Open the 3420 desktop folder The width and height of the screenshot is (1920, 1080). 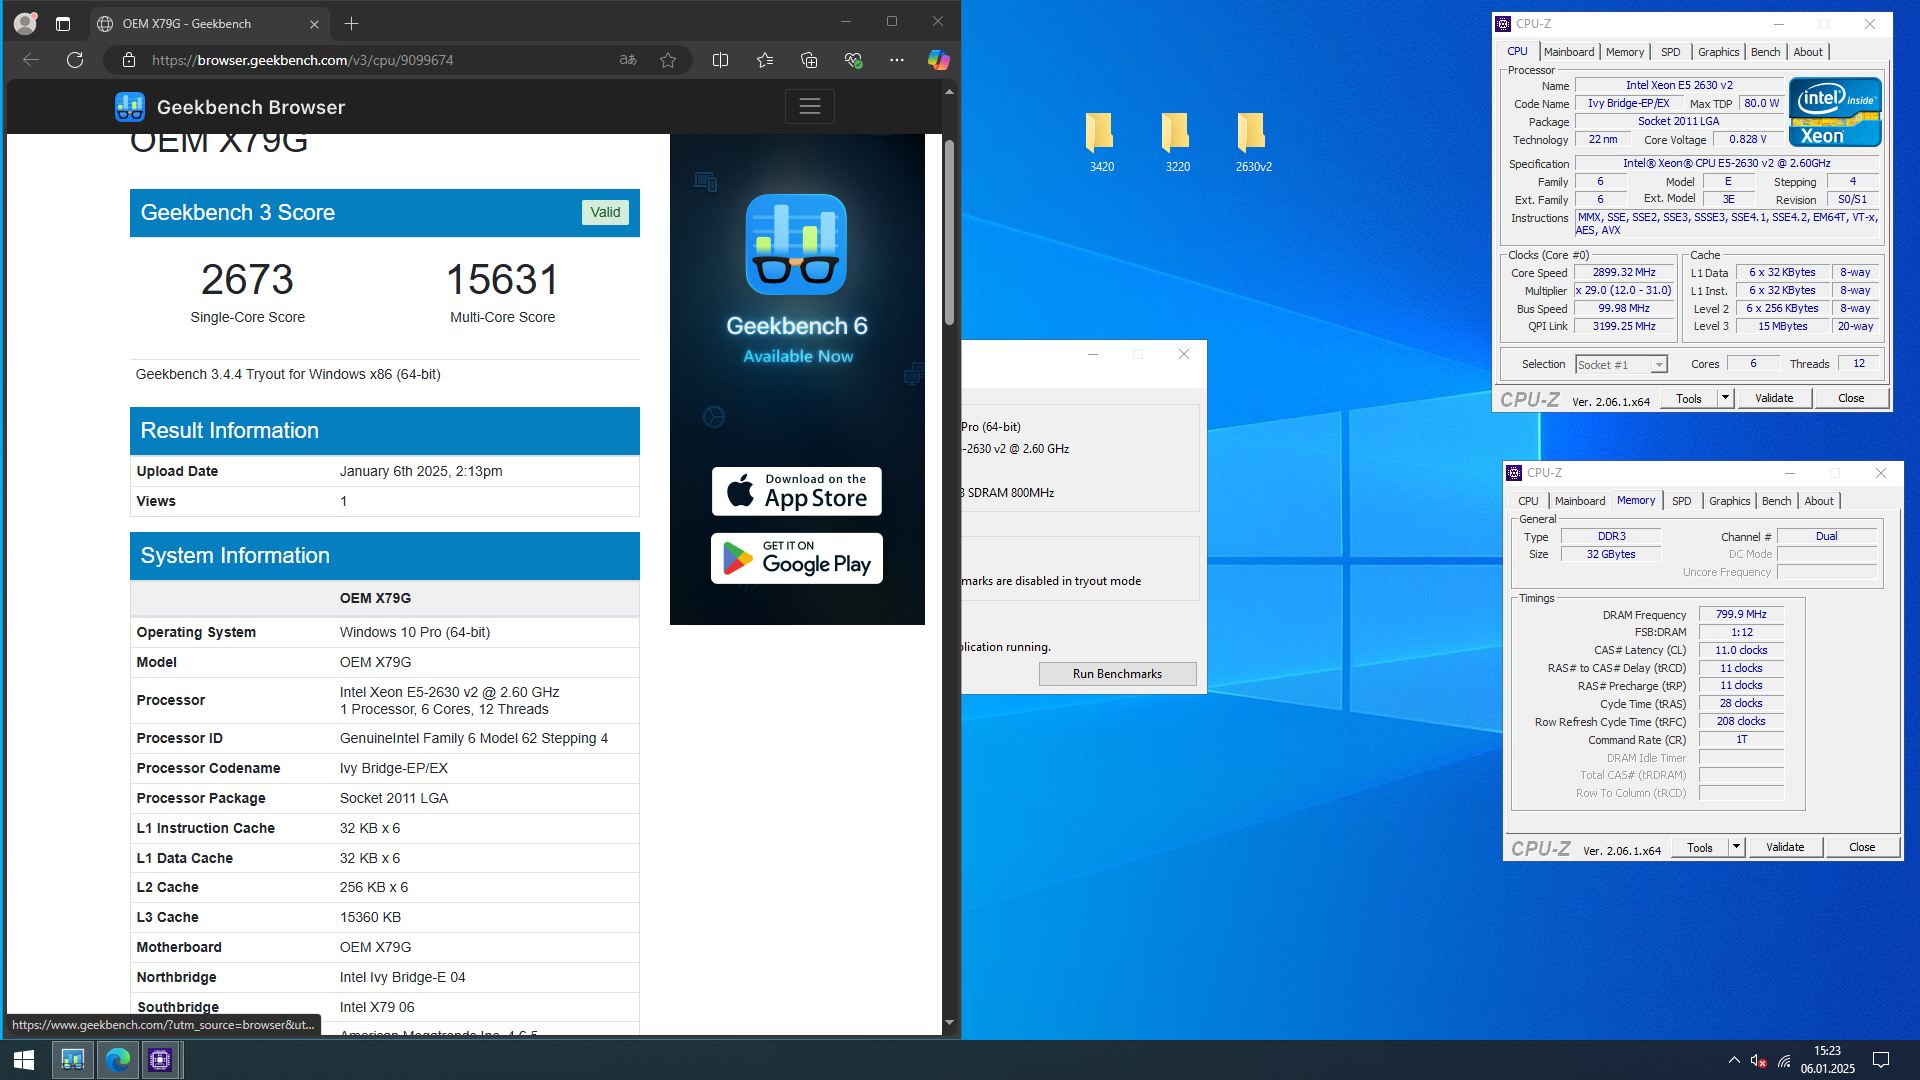1101,142
